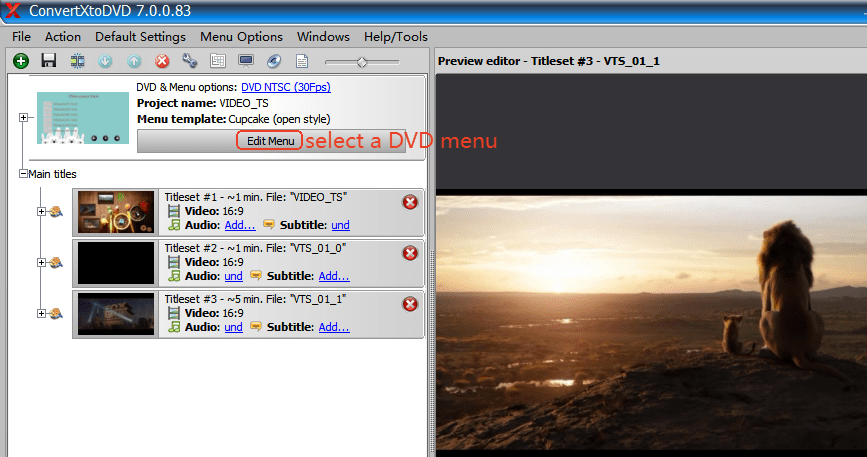The height and width of the screenshot is (457, 867).
Task: Click the red remove icon in toolbar
Action: point(162,62)
